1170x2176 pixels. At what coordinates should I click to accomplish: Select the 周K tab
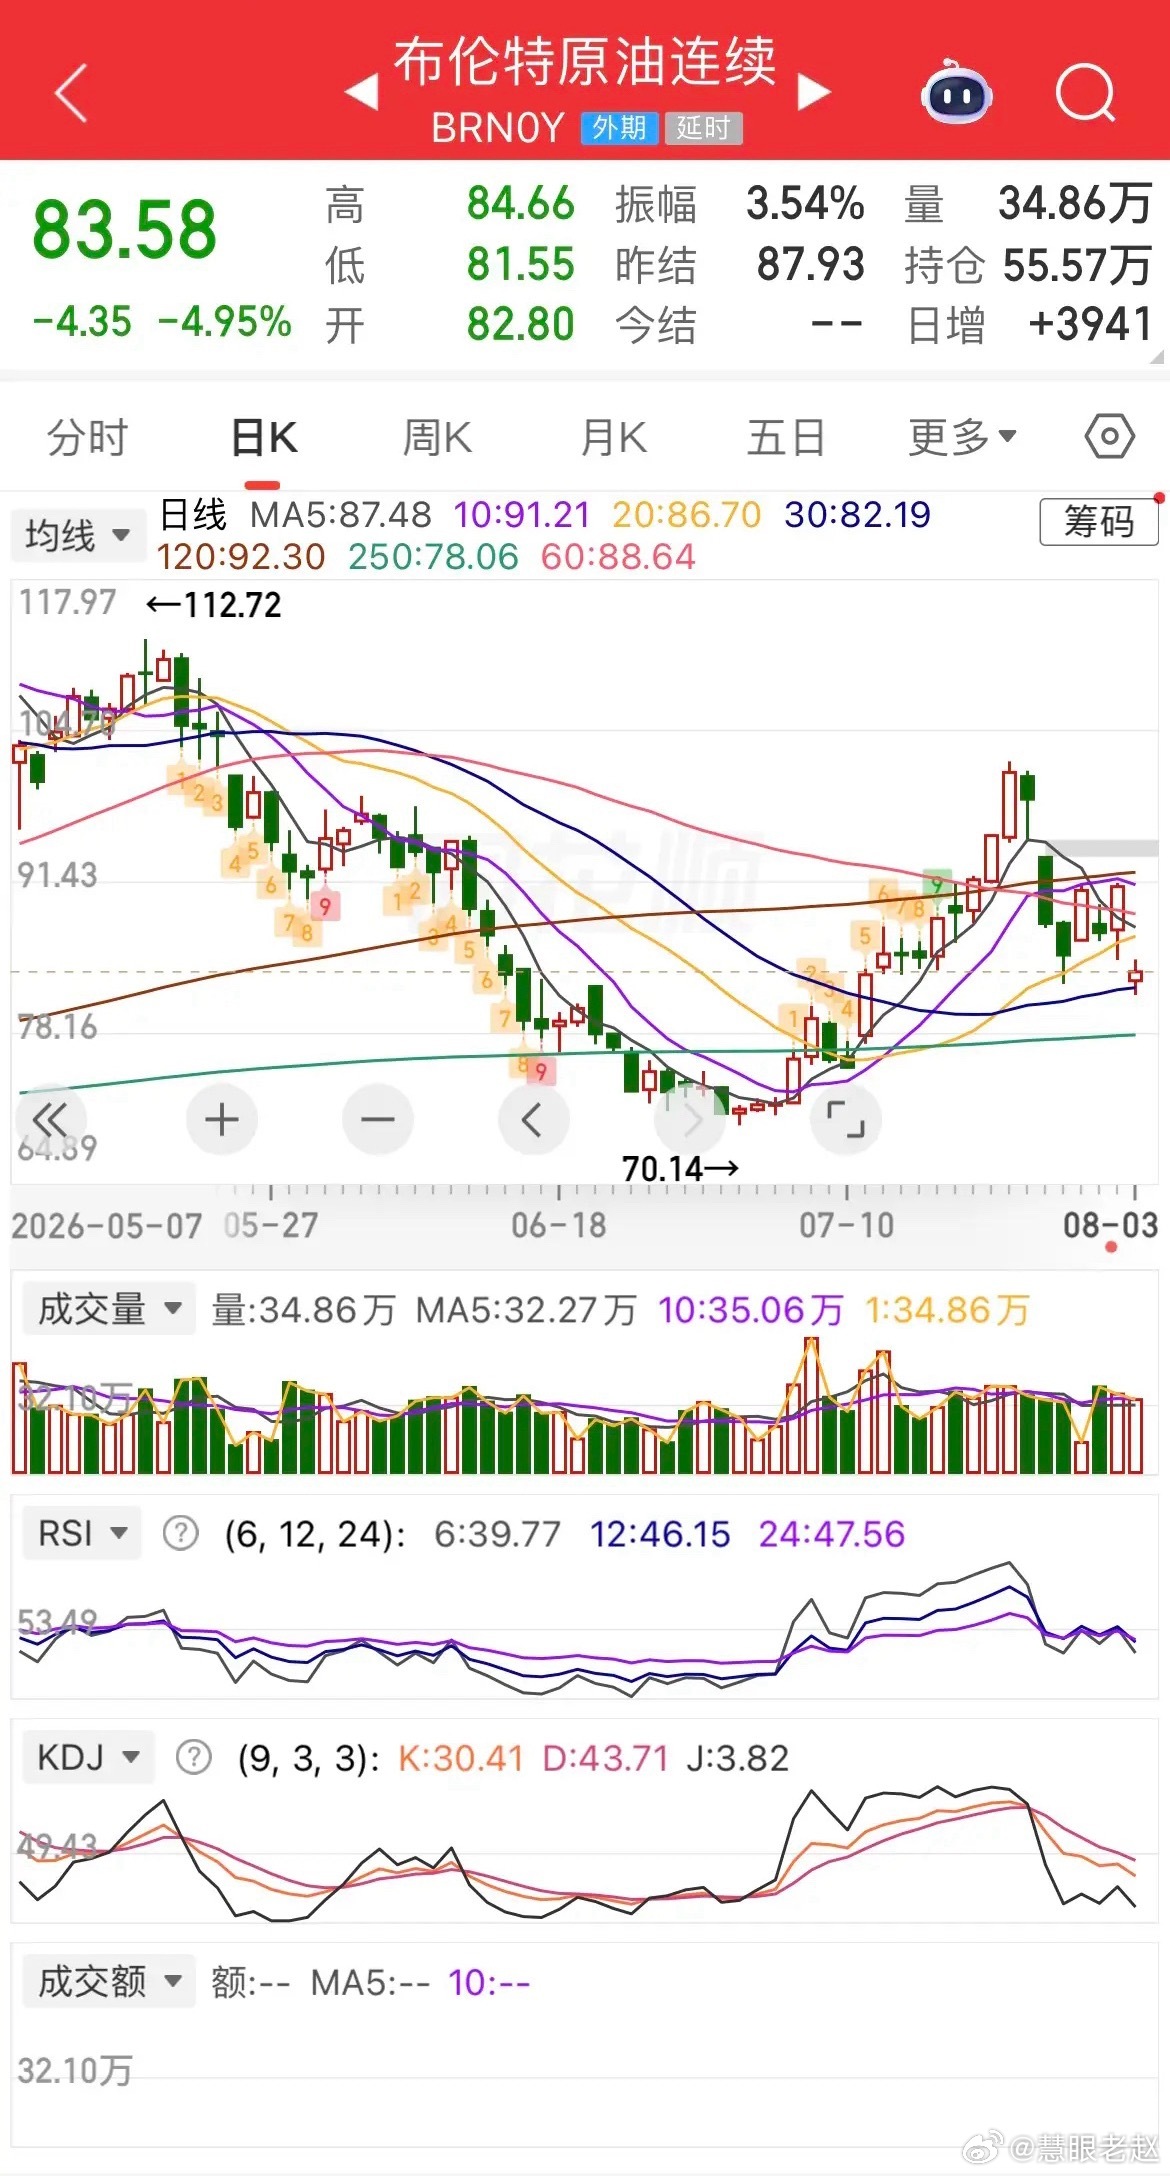pyautogui.click(x=437, y=437)
